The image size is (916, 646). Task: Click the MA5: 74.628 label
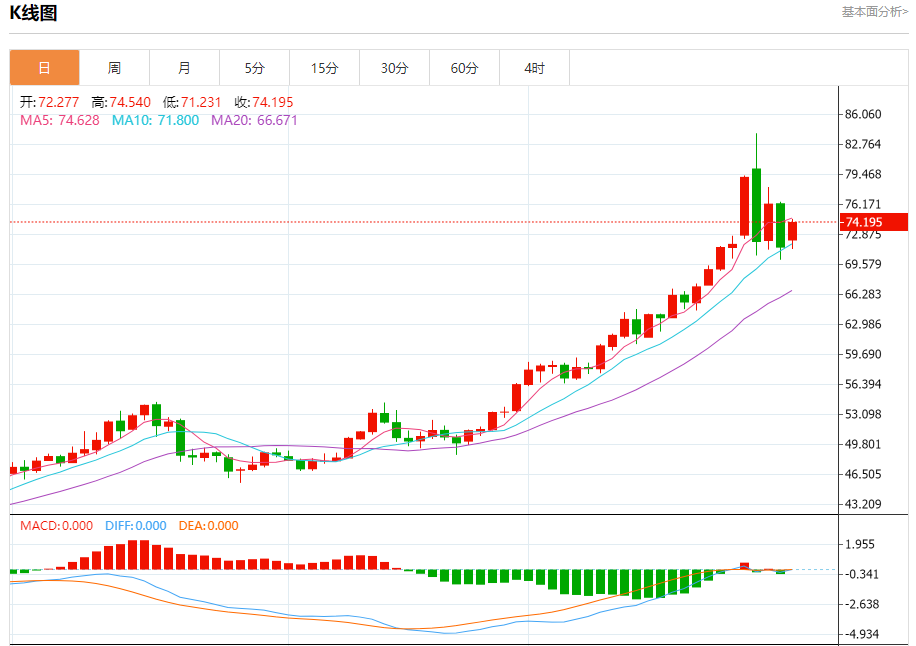click(60, 120)
